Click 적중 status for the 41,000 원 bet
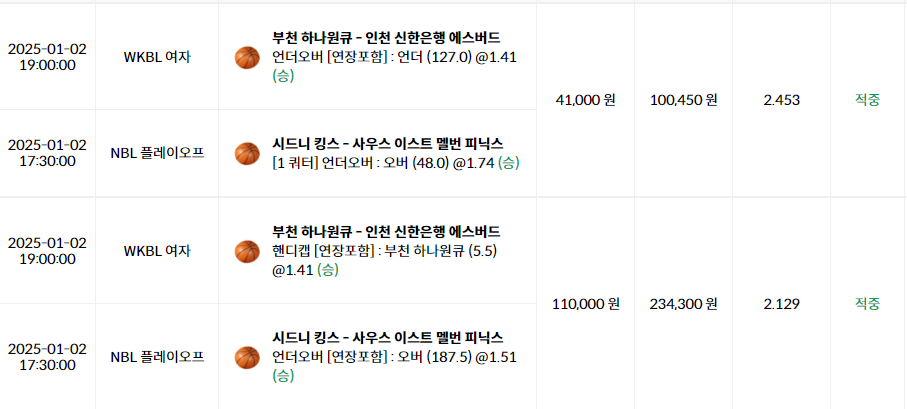The width and height of the screenshot is (907, 409). 868,100
